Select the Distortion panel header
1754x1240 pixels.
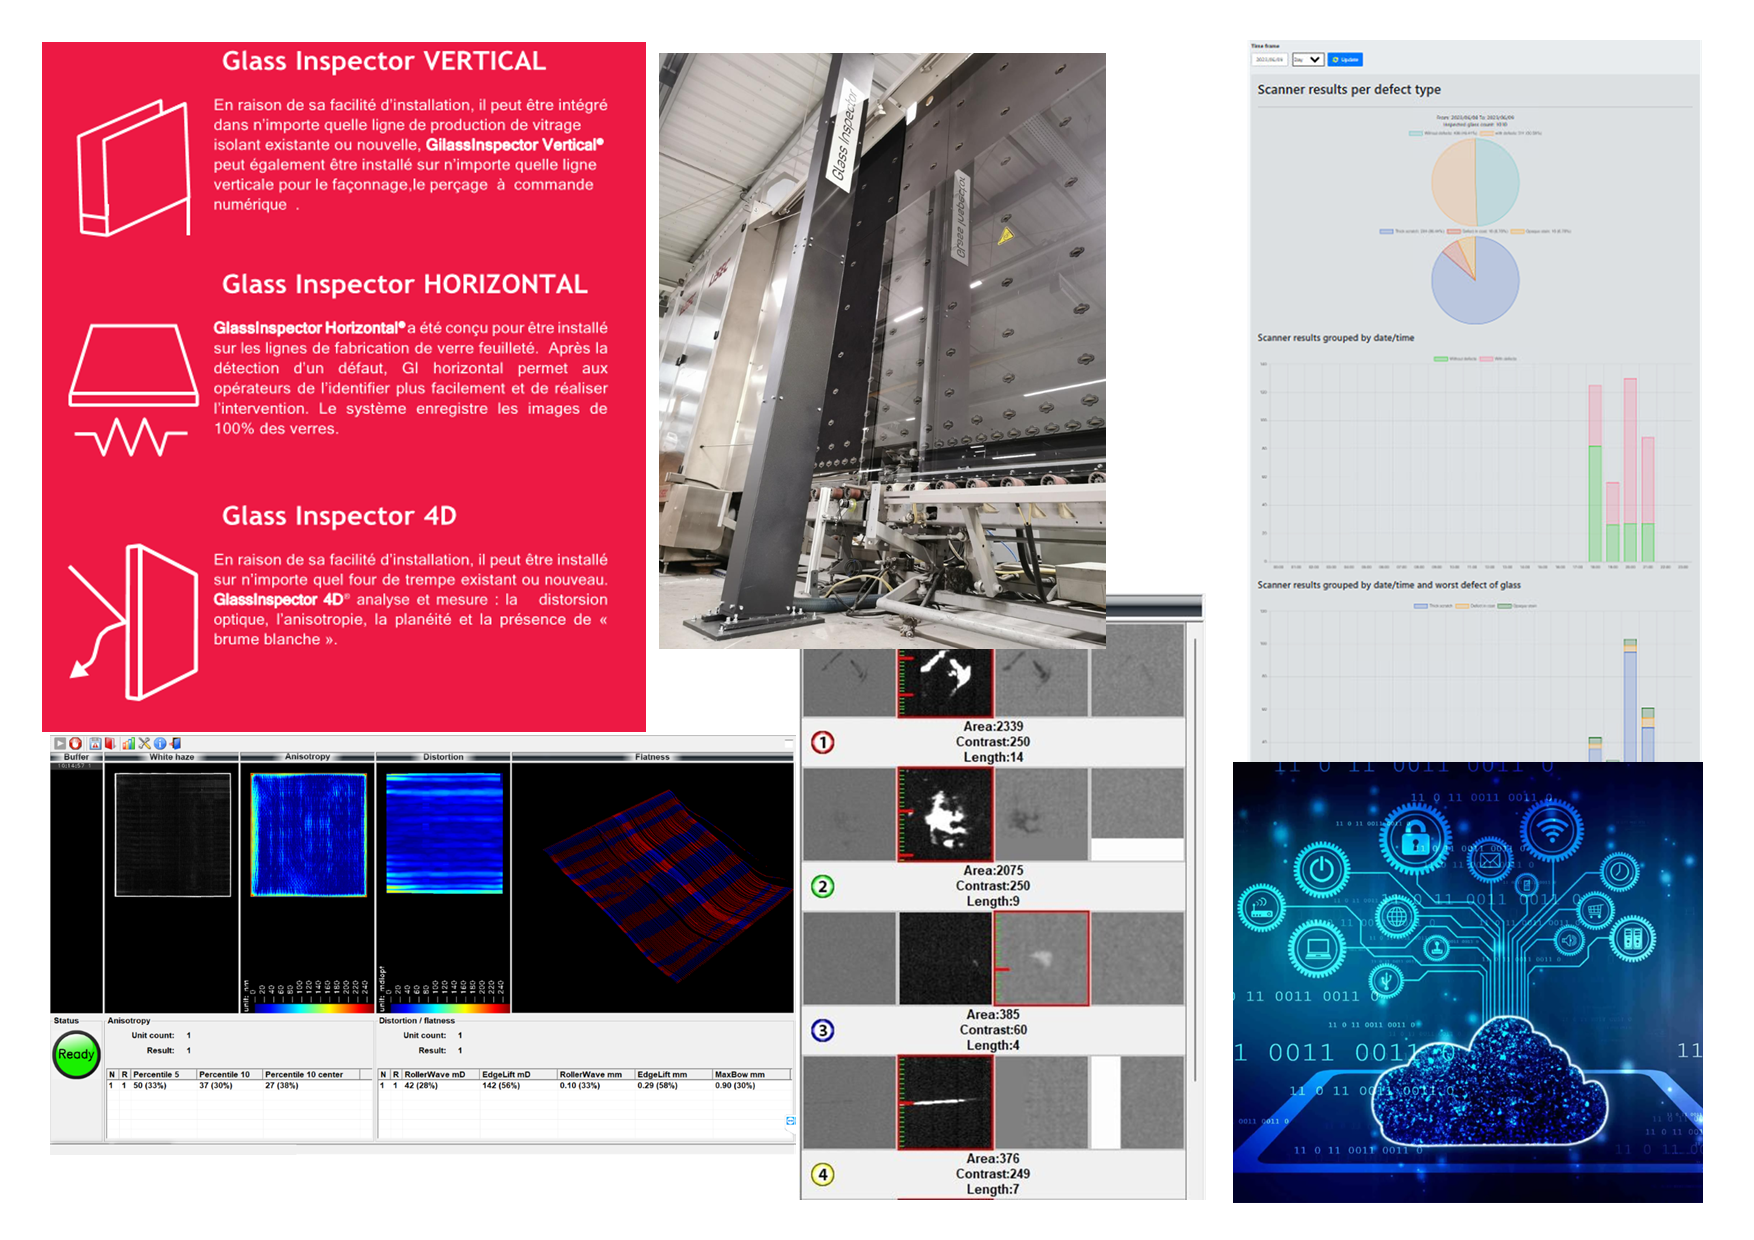coord(443,757)
